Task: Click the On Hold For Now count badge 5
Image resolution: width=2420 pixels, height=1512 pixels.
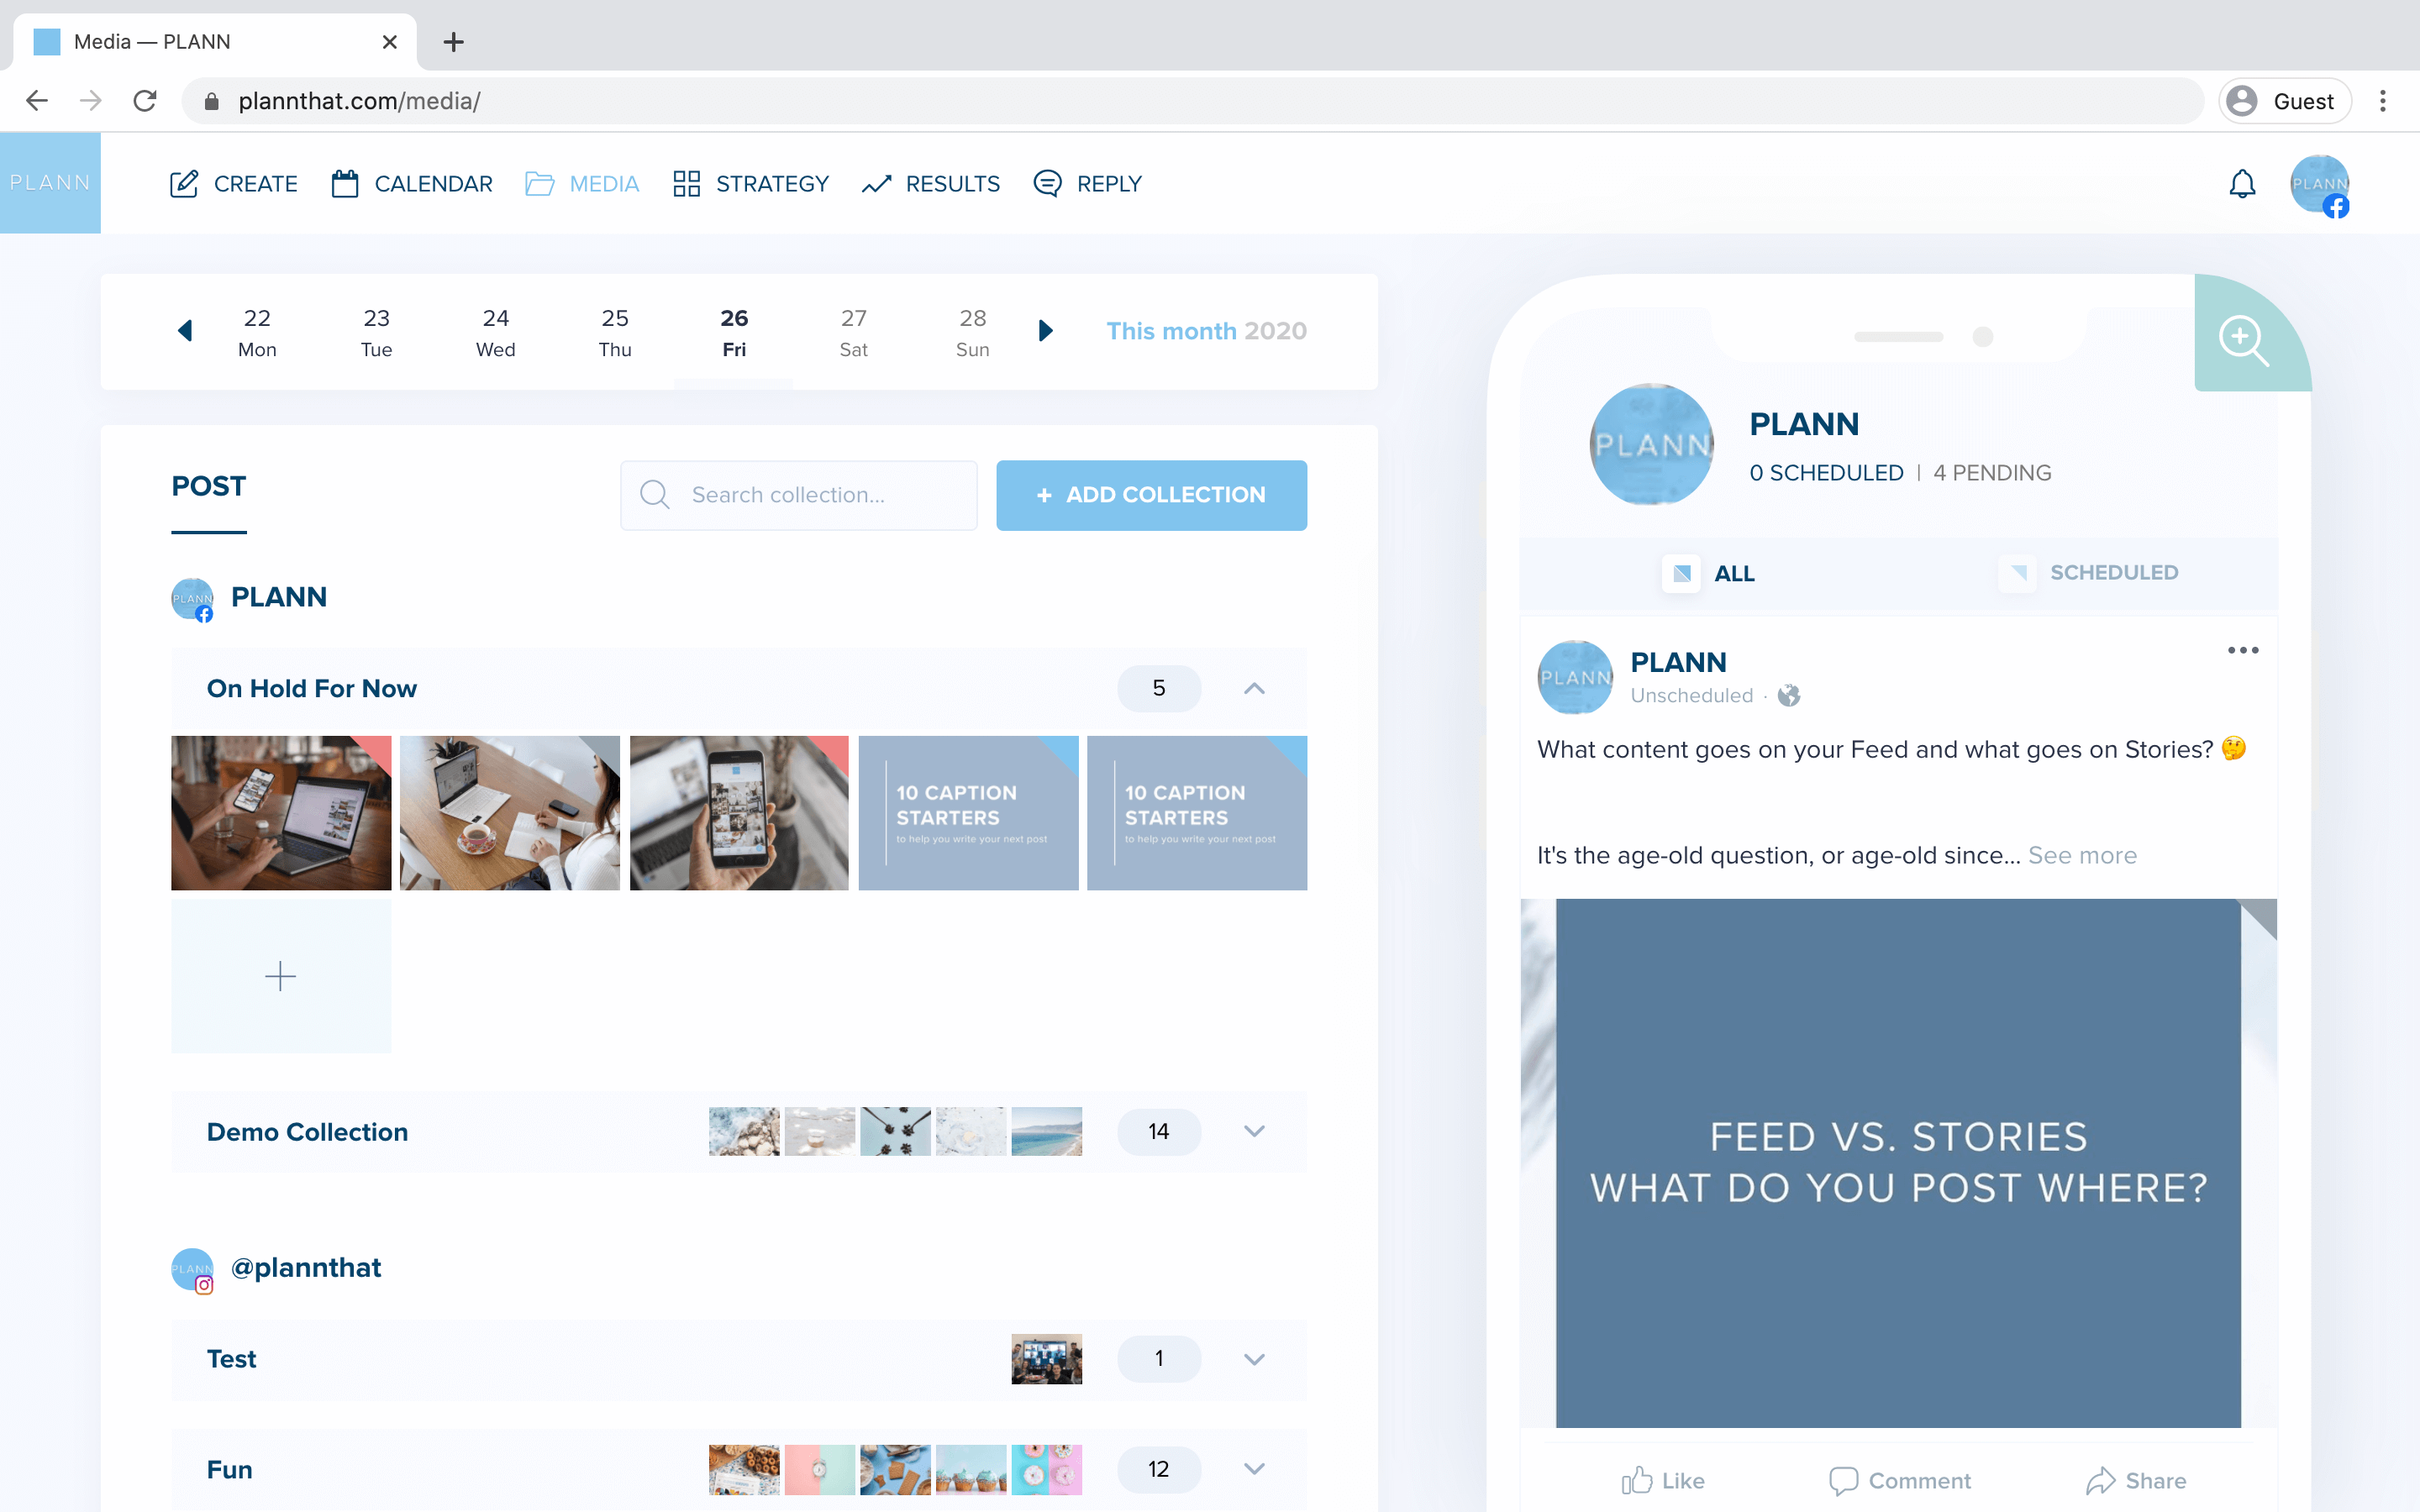Action: click(1159, 688)
